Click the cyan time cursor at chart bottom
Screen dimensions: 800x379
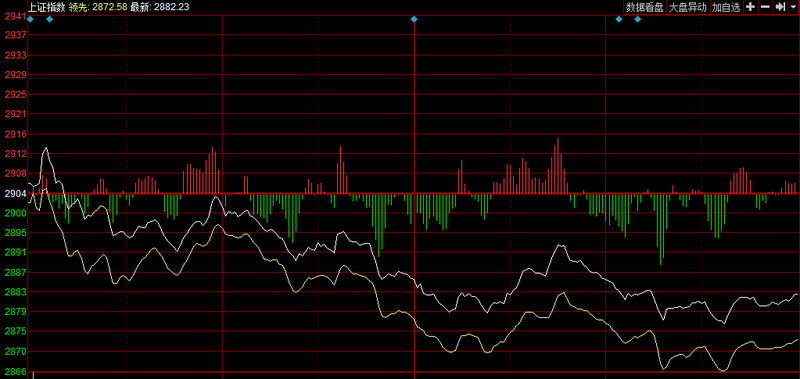33,375
